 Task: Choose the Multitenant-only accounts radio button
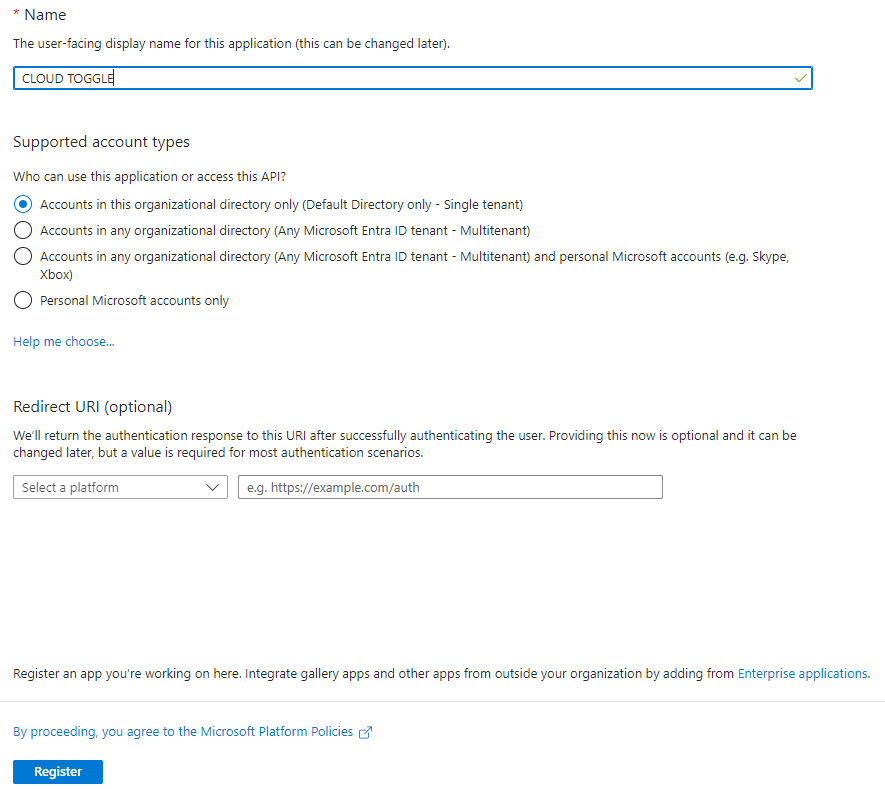pos(22,230)
